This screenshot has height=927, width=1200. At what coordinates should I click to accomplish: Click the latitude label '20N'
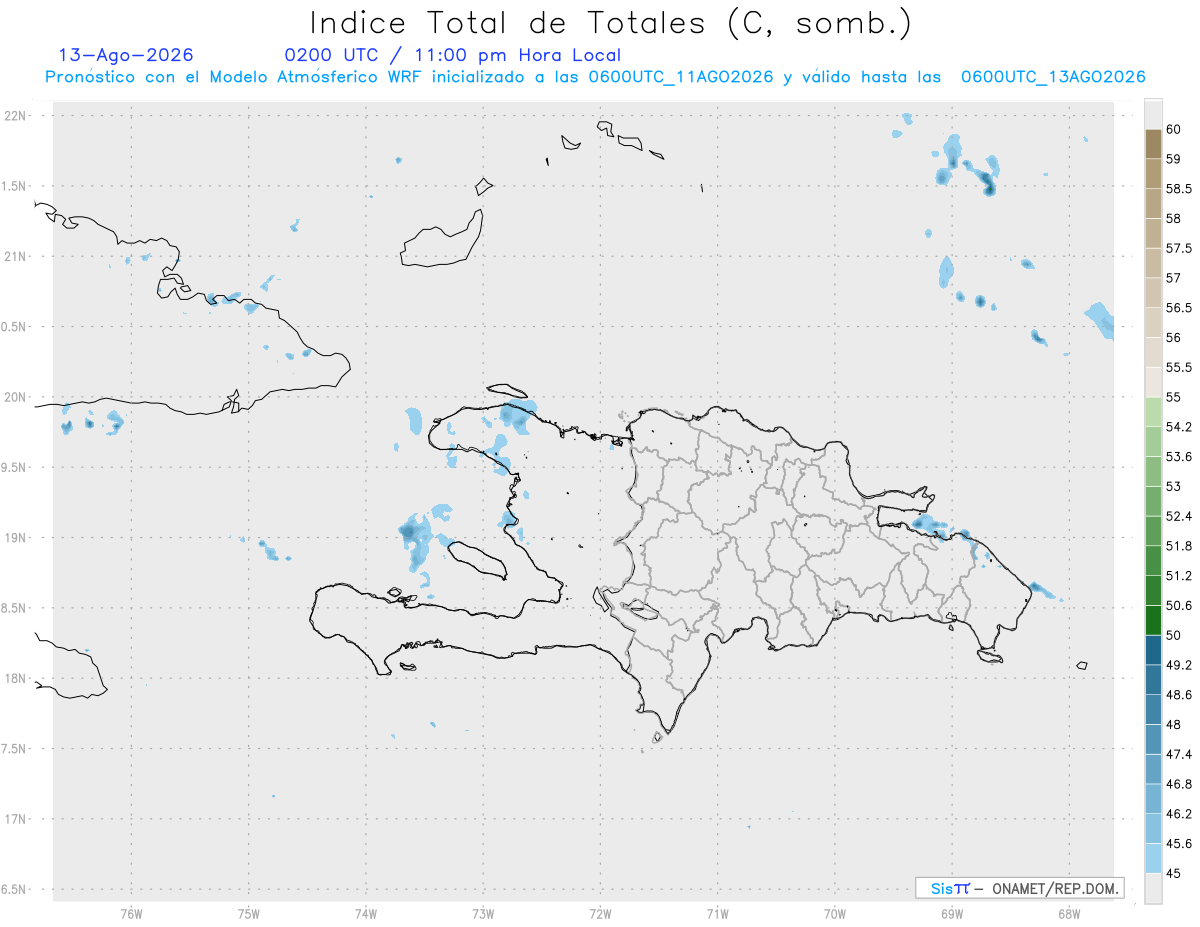point(15,397)
